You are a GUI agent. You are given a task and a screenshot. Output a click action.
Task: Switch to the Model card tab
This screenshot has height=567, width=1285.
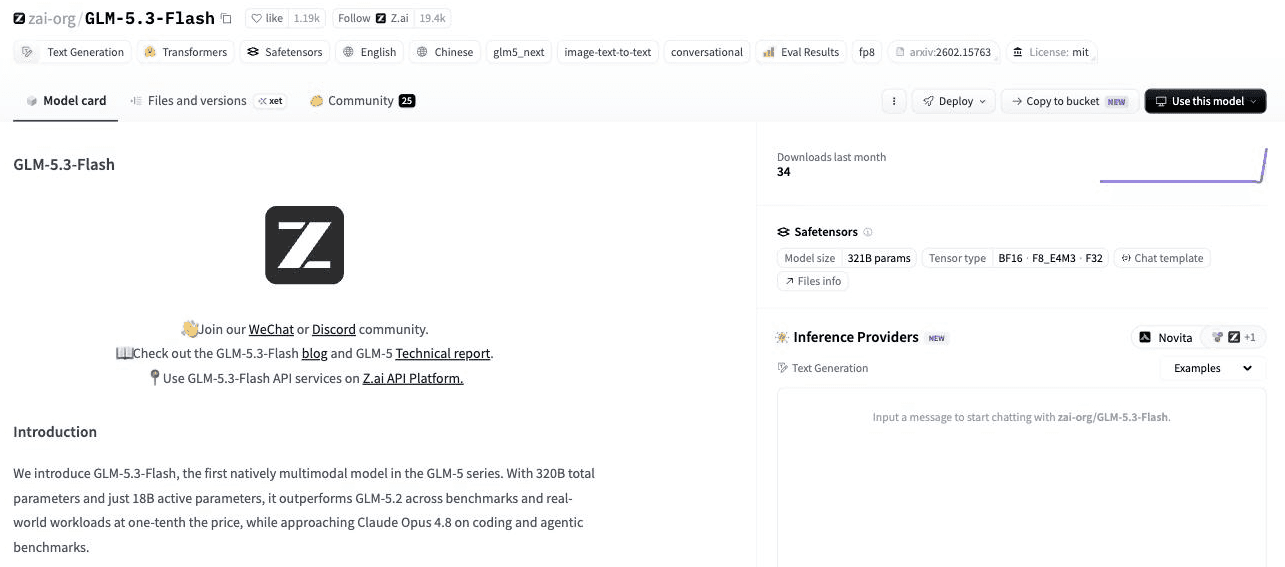pyautogui.click(x=66, y=101)
